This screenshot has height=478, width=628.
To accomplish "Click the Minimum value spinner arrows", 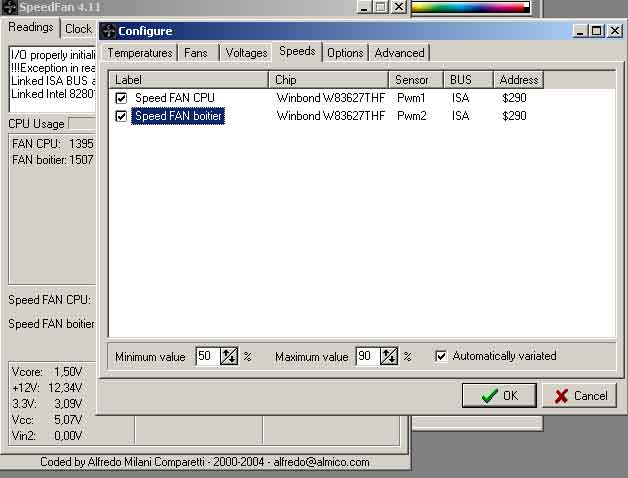I will [x=229, y=356].
